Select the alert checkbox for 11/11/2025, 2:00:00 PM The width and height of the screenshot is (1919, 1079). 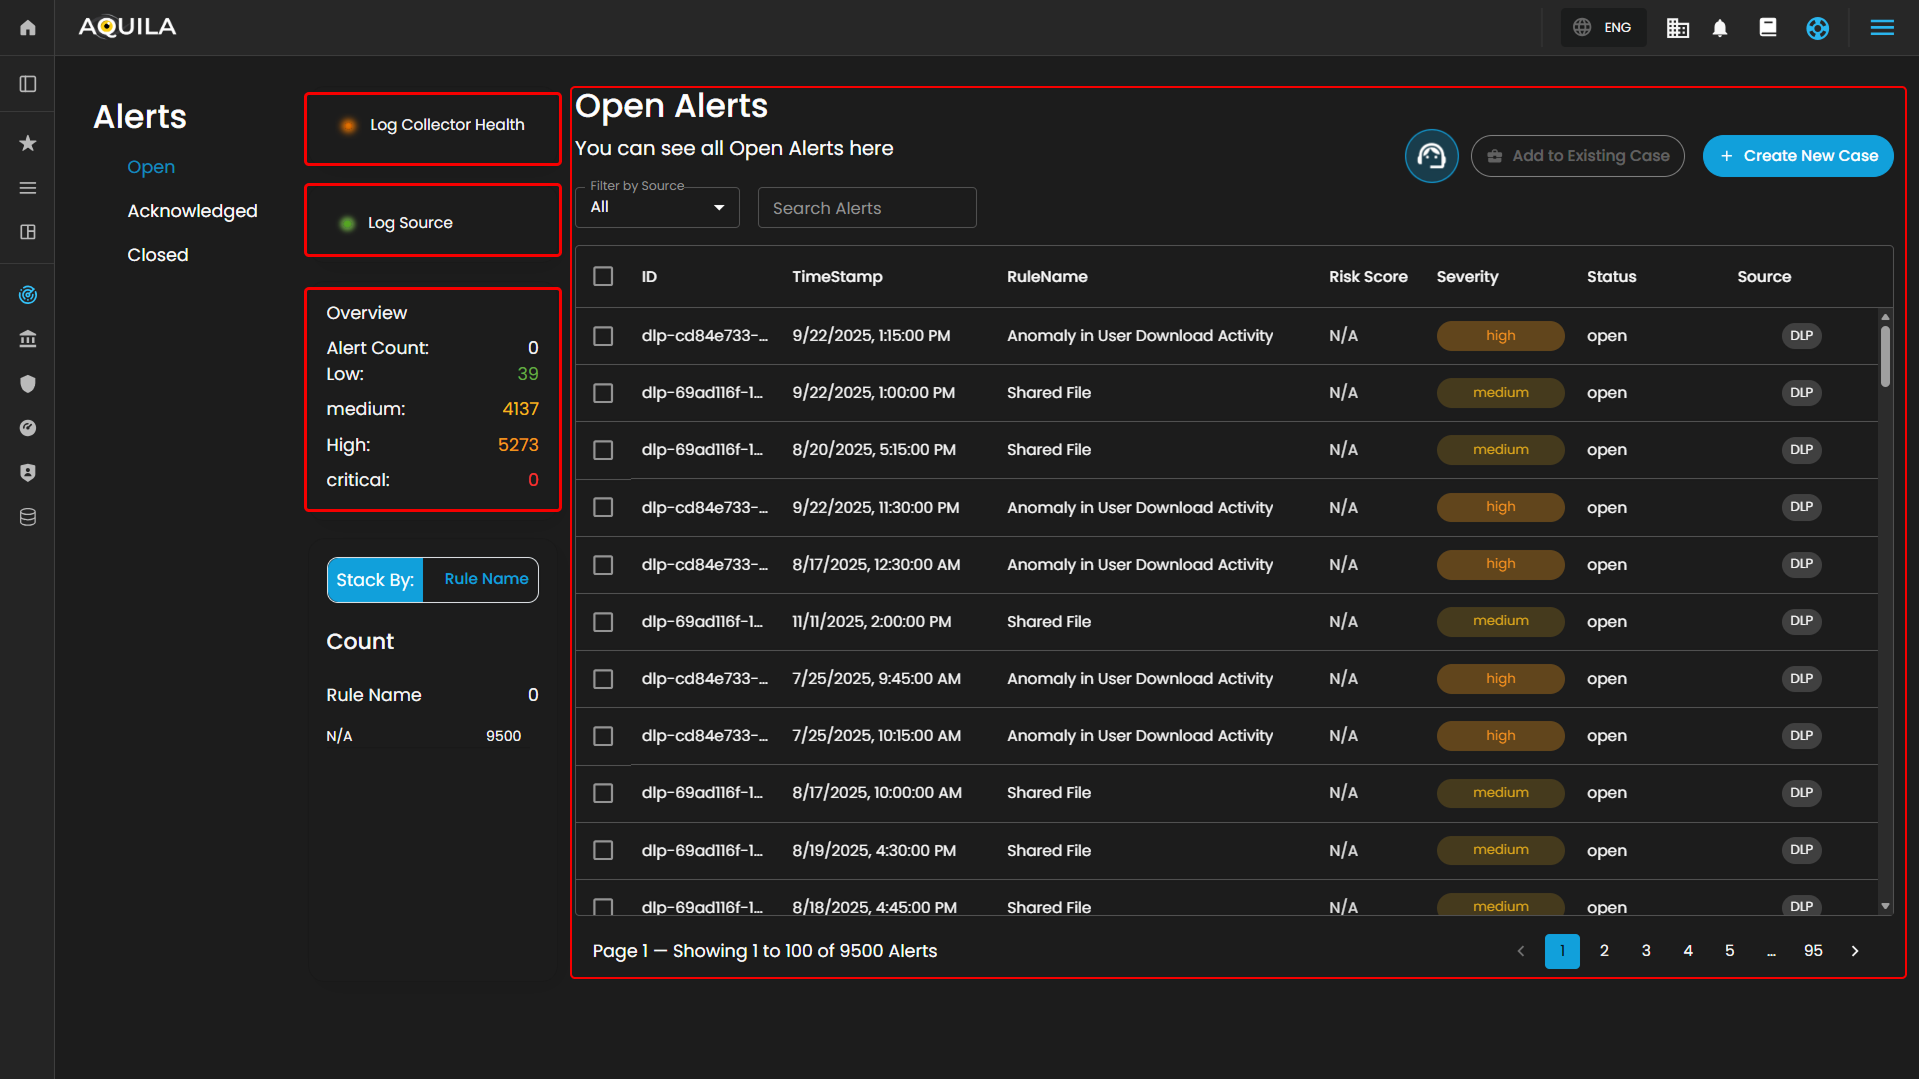[x=603, y=622]
